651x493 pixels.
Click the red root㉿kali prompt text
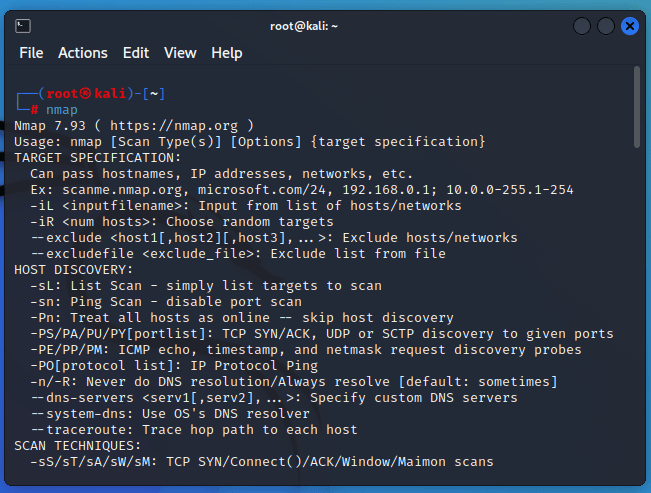click(x=86, y=93)
